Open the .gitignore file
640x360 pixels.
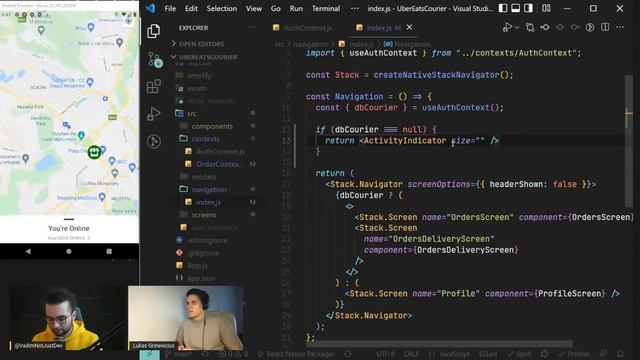coord(204,253)
